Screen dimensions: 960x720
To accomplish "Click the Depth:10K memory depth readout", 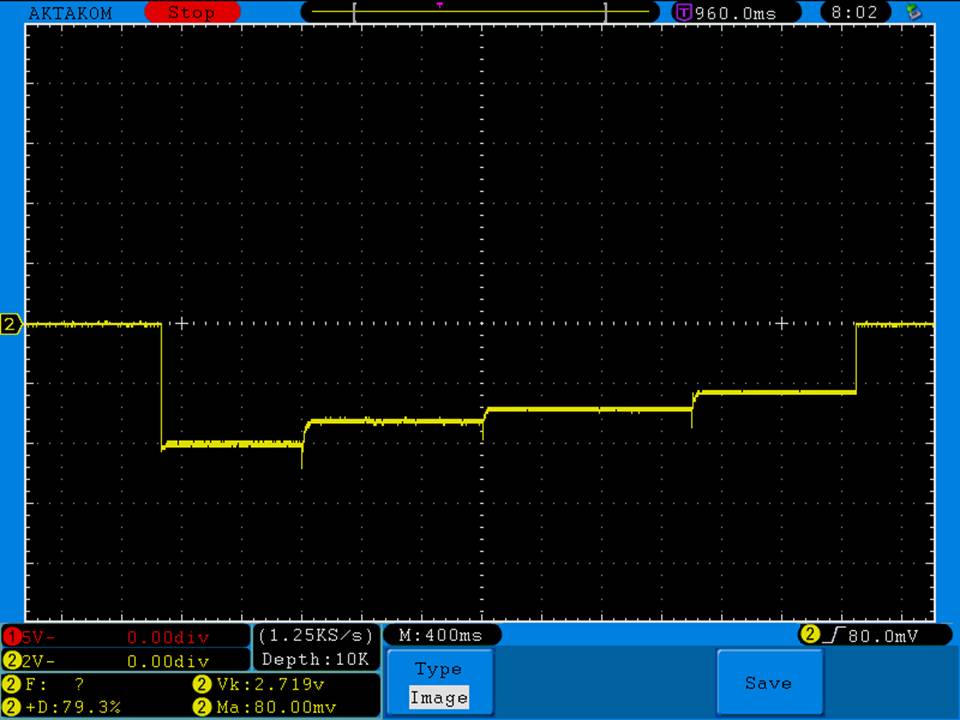I will tap(316, 659).
